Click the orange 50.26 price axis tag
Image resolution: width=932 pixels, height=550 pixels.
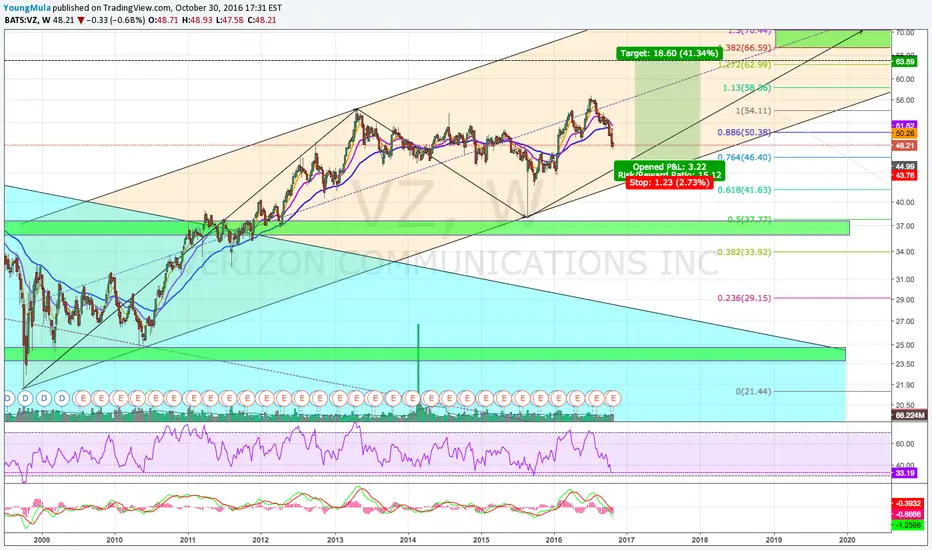[905, 134]
